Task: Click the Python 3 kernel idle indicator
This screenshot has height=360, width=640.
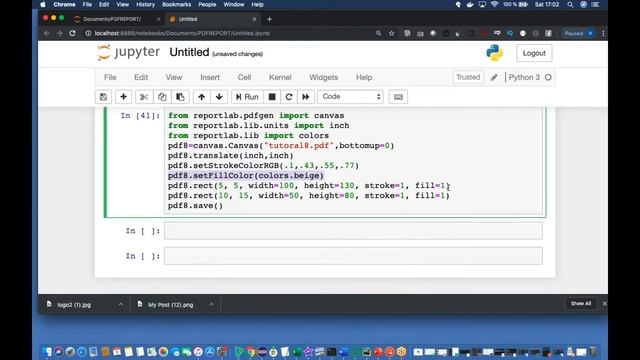Action: point(548,77)
